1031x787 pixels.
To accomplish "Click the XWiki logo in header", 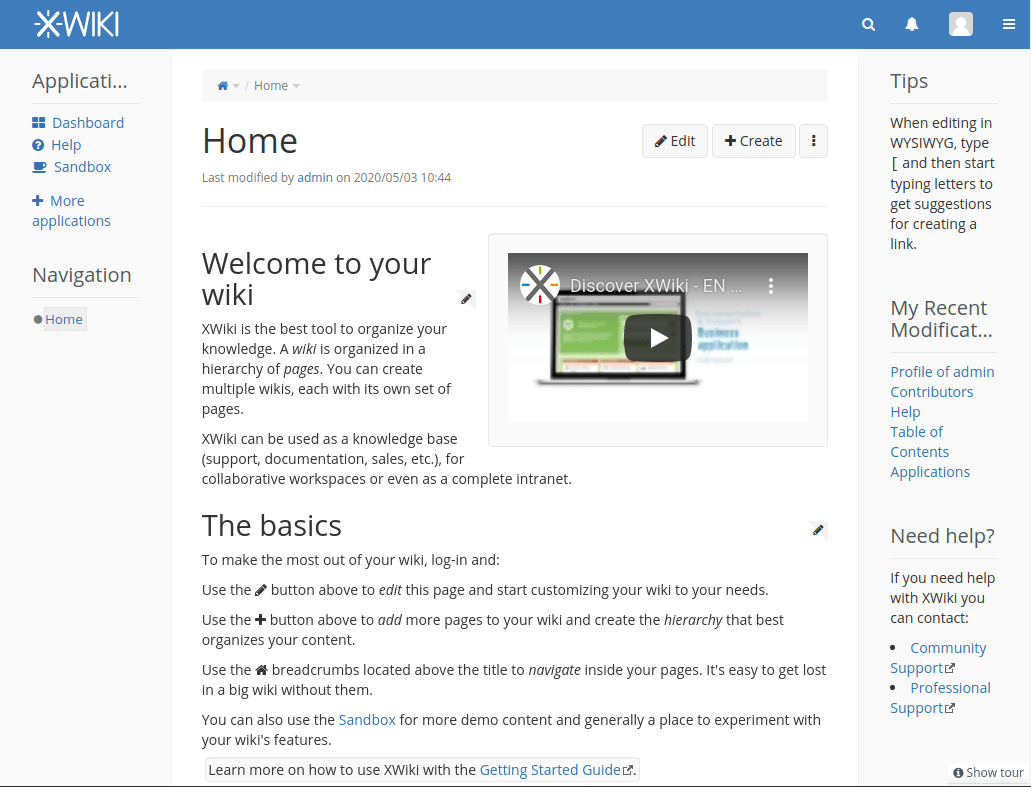I will 76,24.
